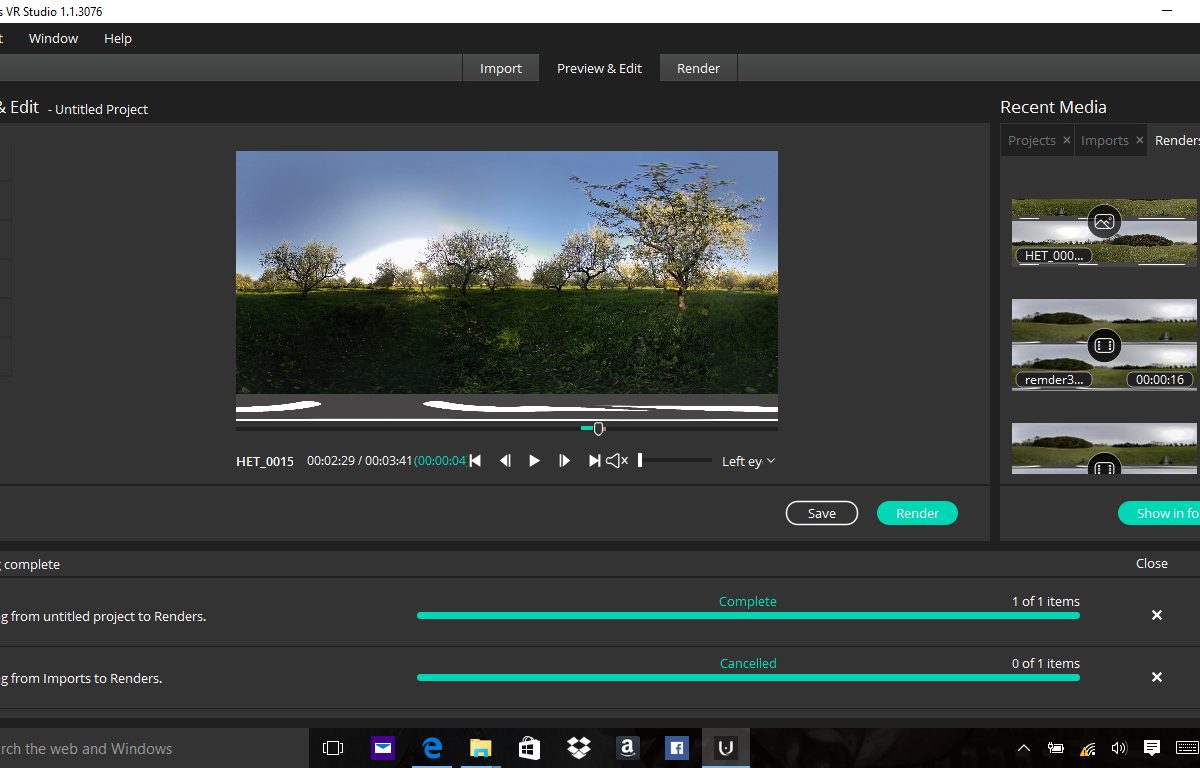Open Facebook from the taskbar
Viewport: 1200px width, 768px height.
click(676, 748)
